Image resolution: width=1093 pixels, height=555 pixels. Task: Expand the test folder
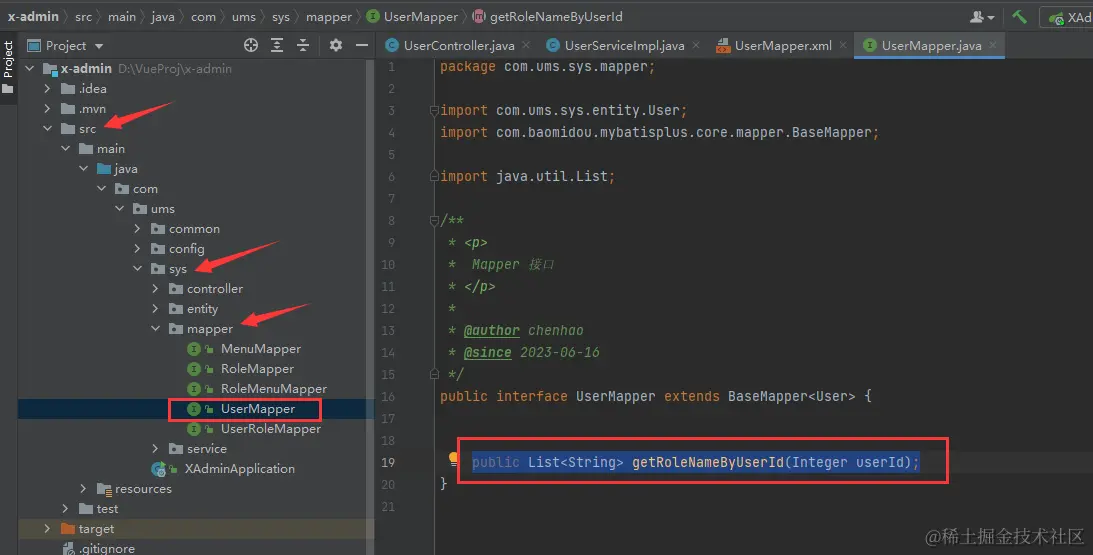[66, 509]
